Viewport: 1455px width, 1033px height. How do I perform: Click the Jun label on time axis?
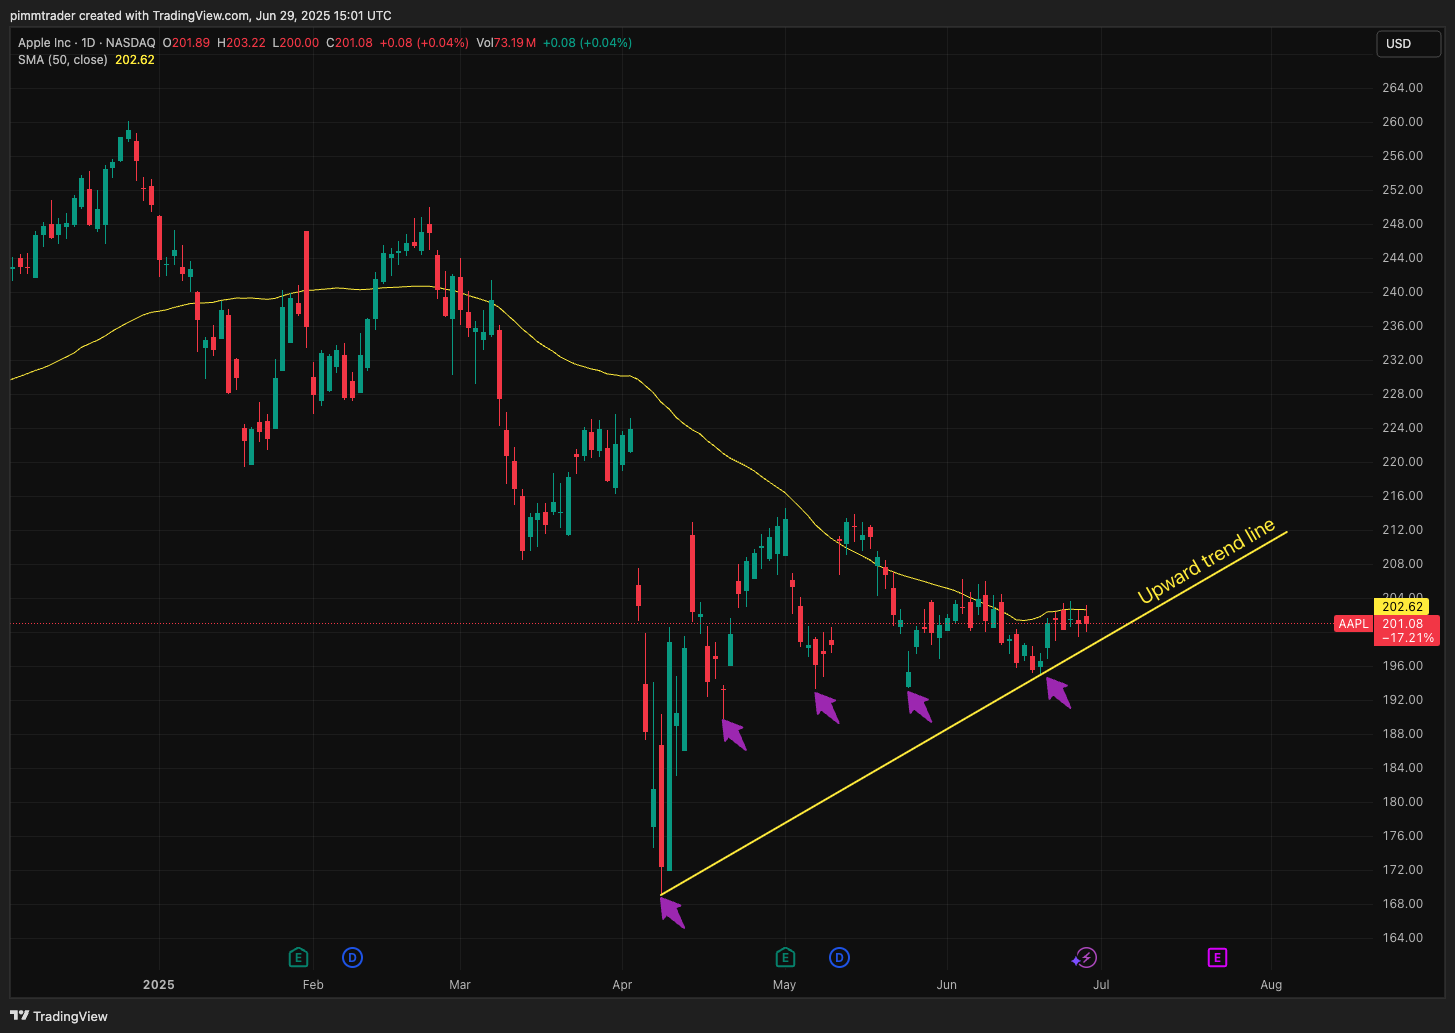946,985
